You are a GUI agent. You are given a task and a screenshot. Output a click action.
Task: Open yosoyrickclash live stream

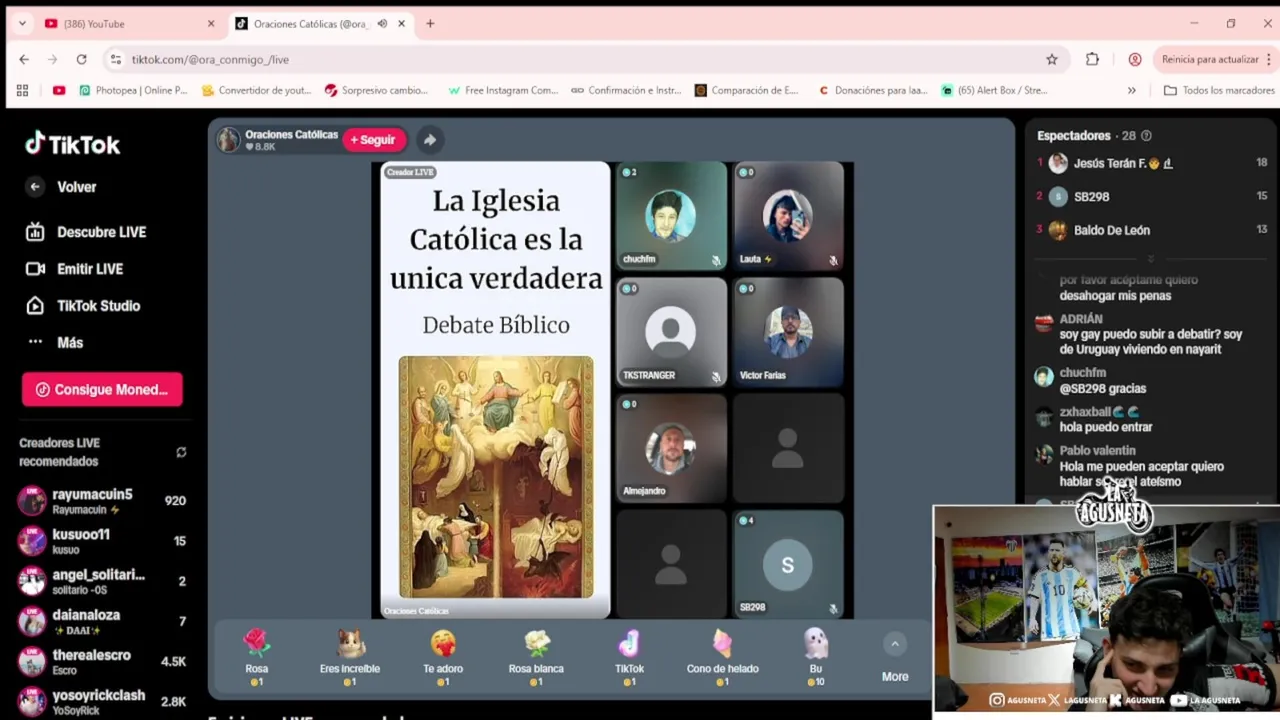pyautogui.click(x=102, y=701)
